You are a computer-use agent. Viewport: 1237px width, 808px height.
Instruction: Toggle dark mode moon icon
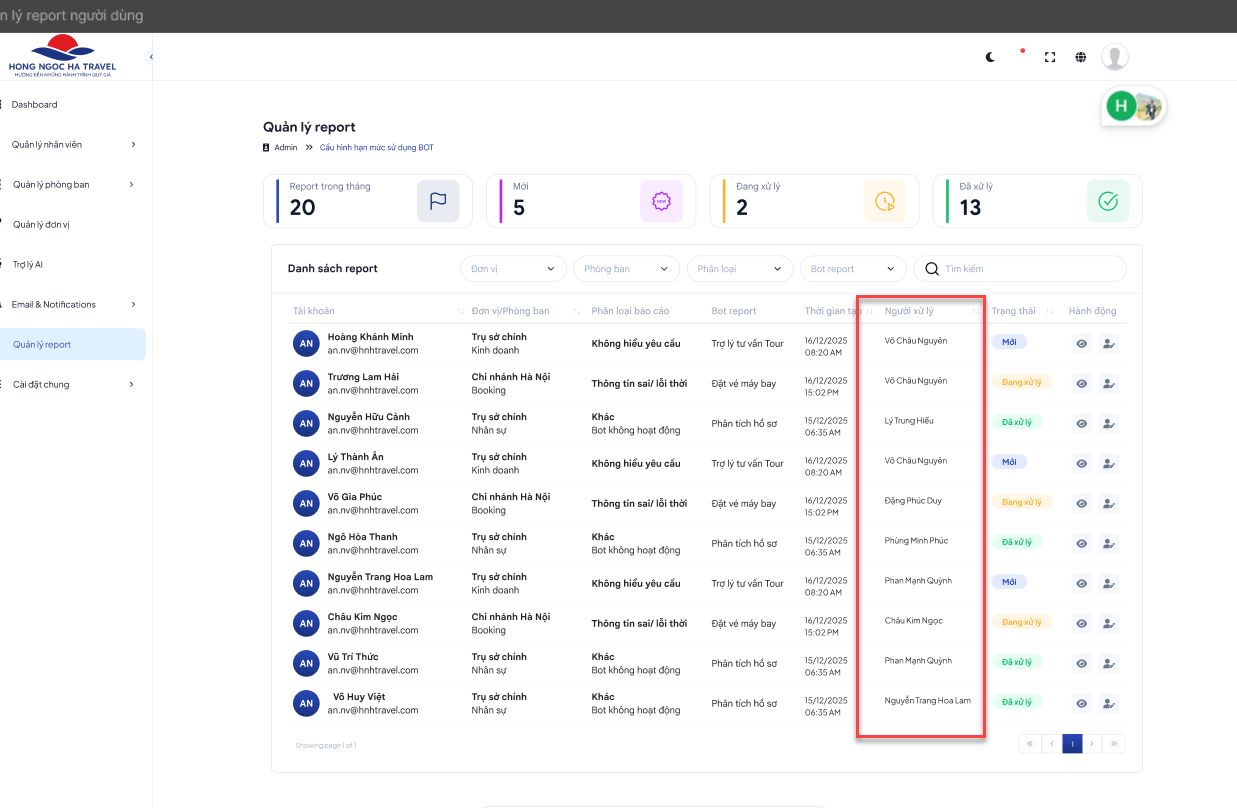click(x=990, y=57)
